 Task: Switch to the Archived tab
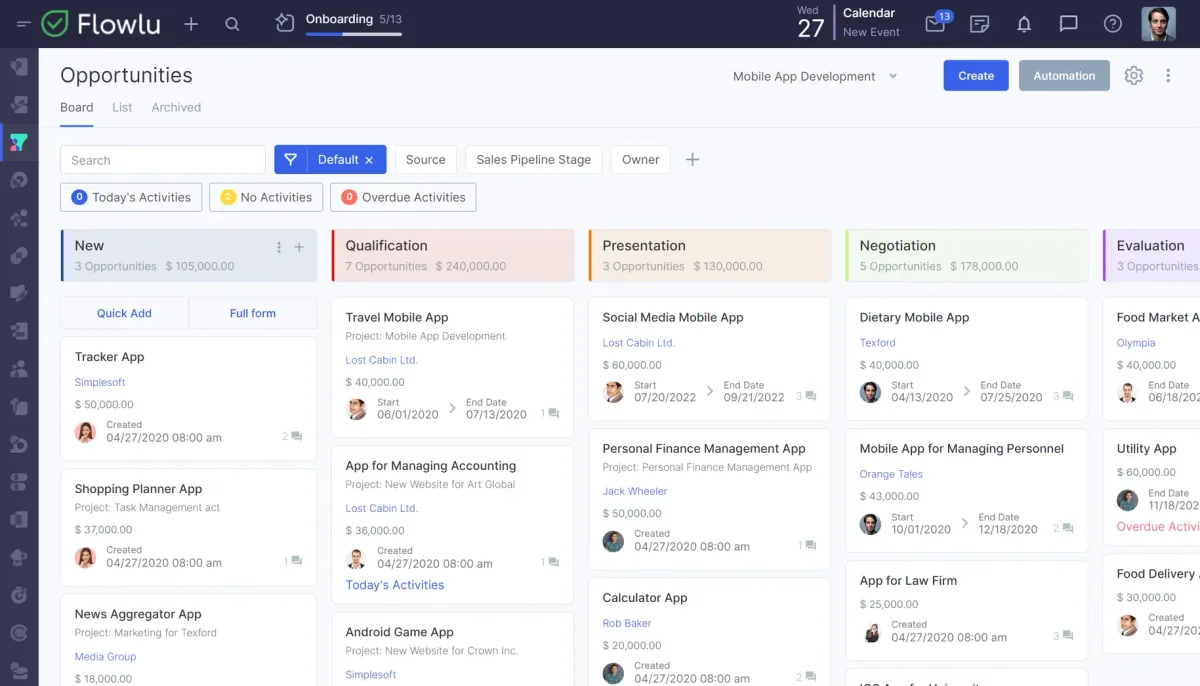[x=176, y=107]
